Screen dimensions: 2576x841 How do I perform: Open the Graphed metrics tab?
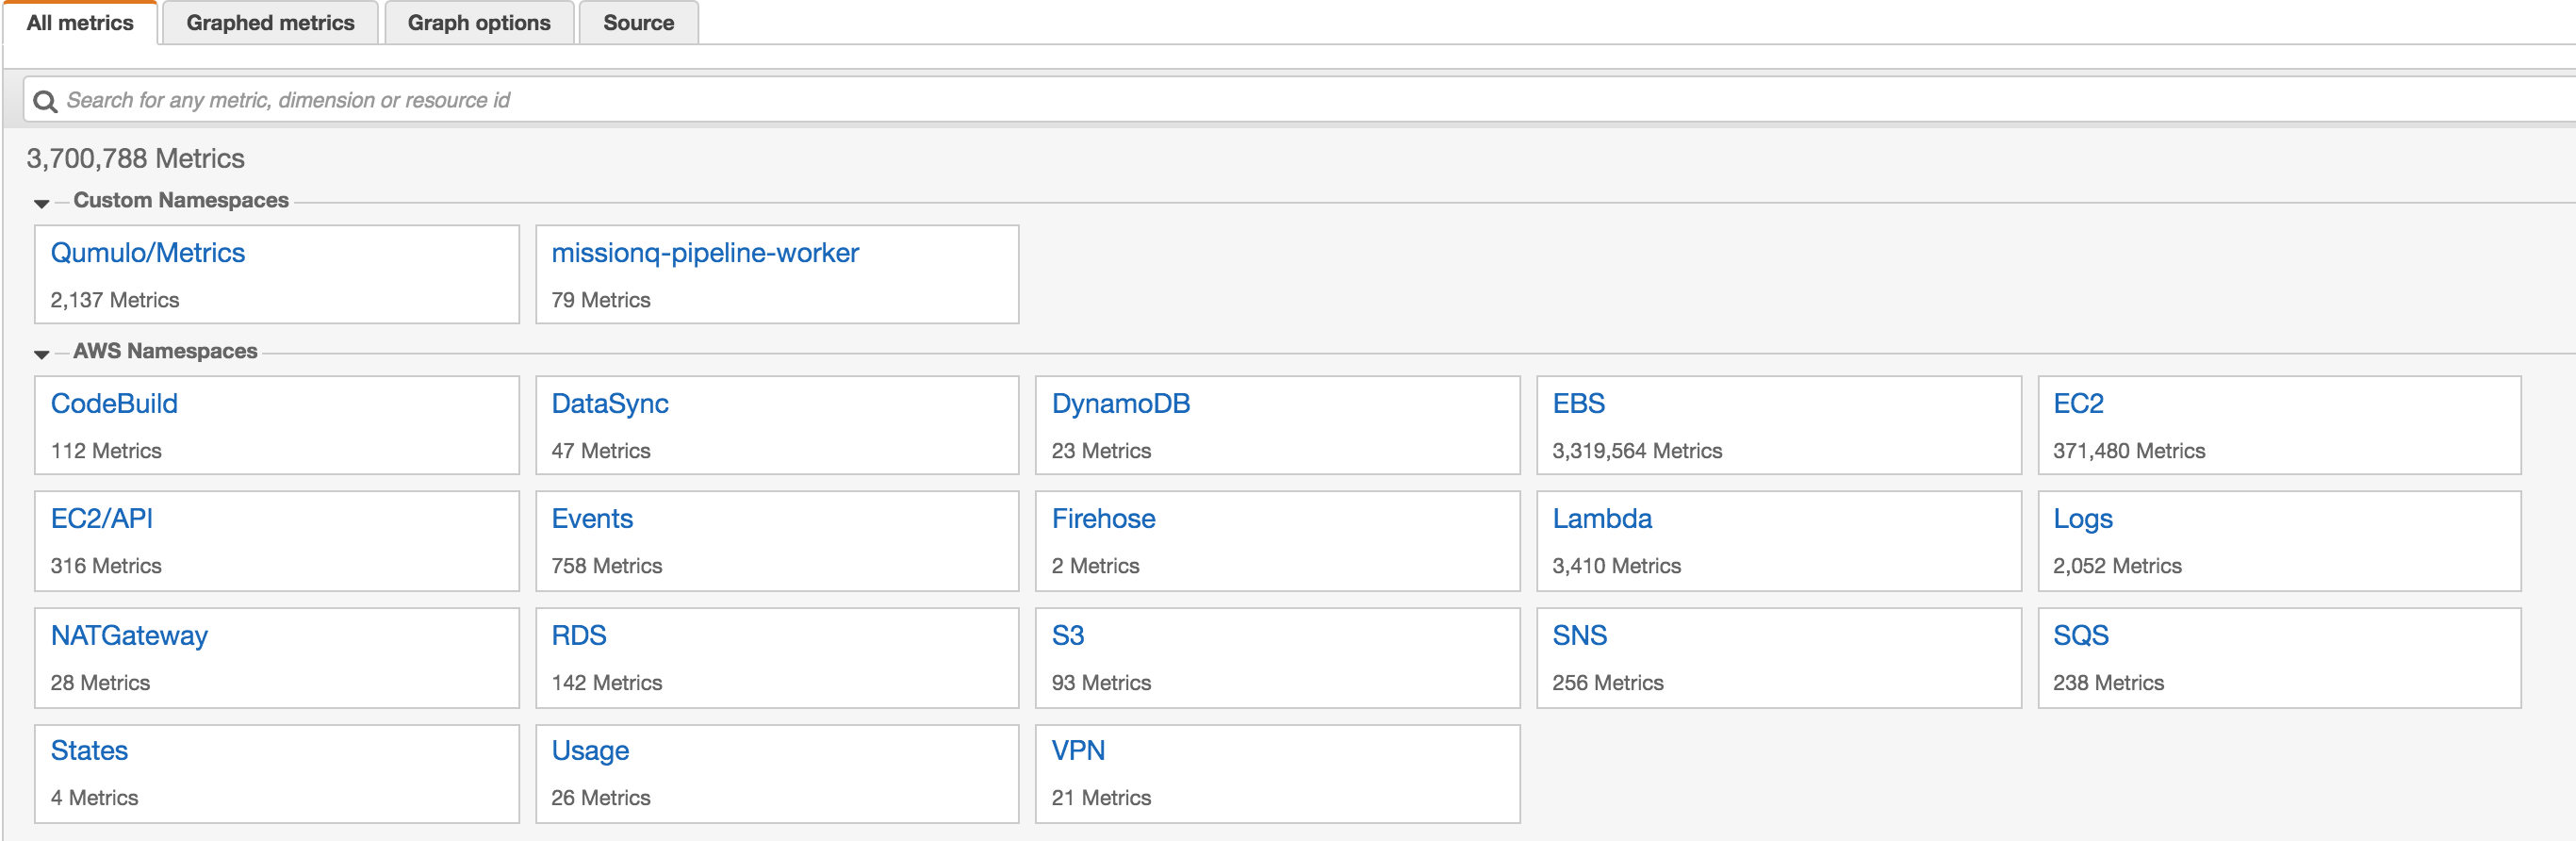tap(270, 23)
